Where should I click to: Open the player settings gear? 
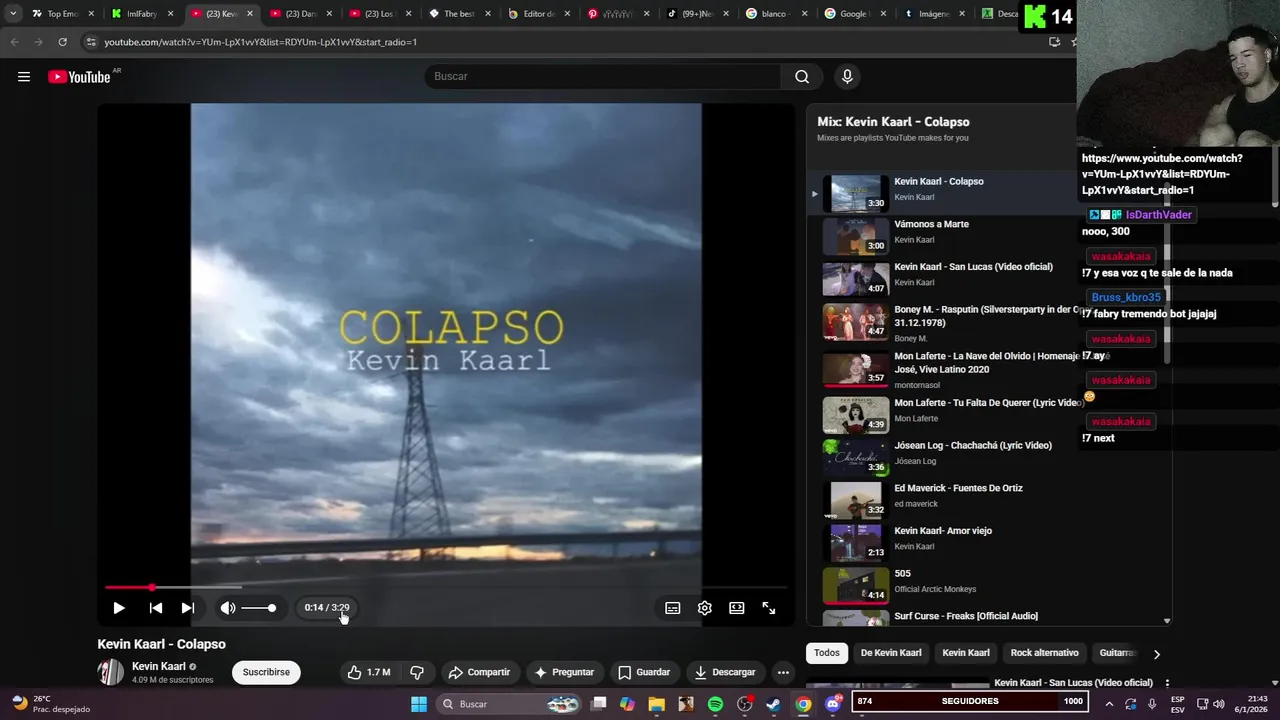pos(705,608)
